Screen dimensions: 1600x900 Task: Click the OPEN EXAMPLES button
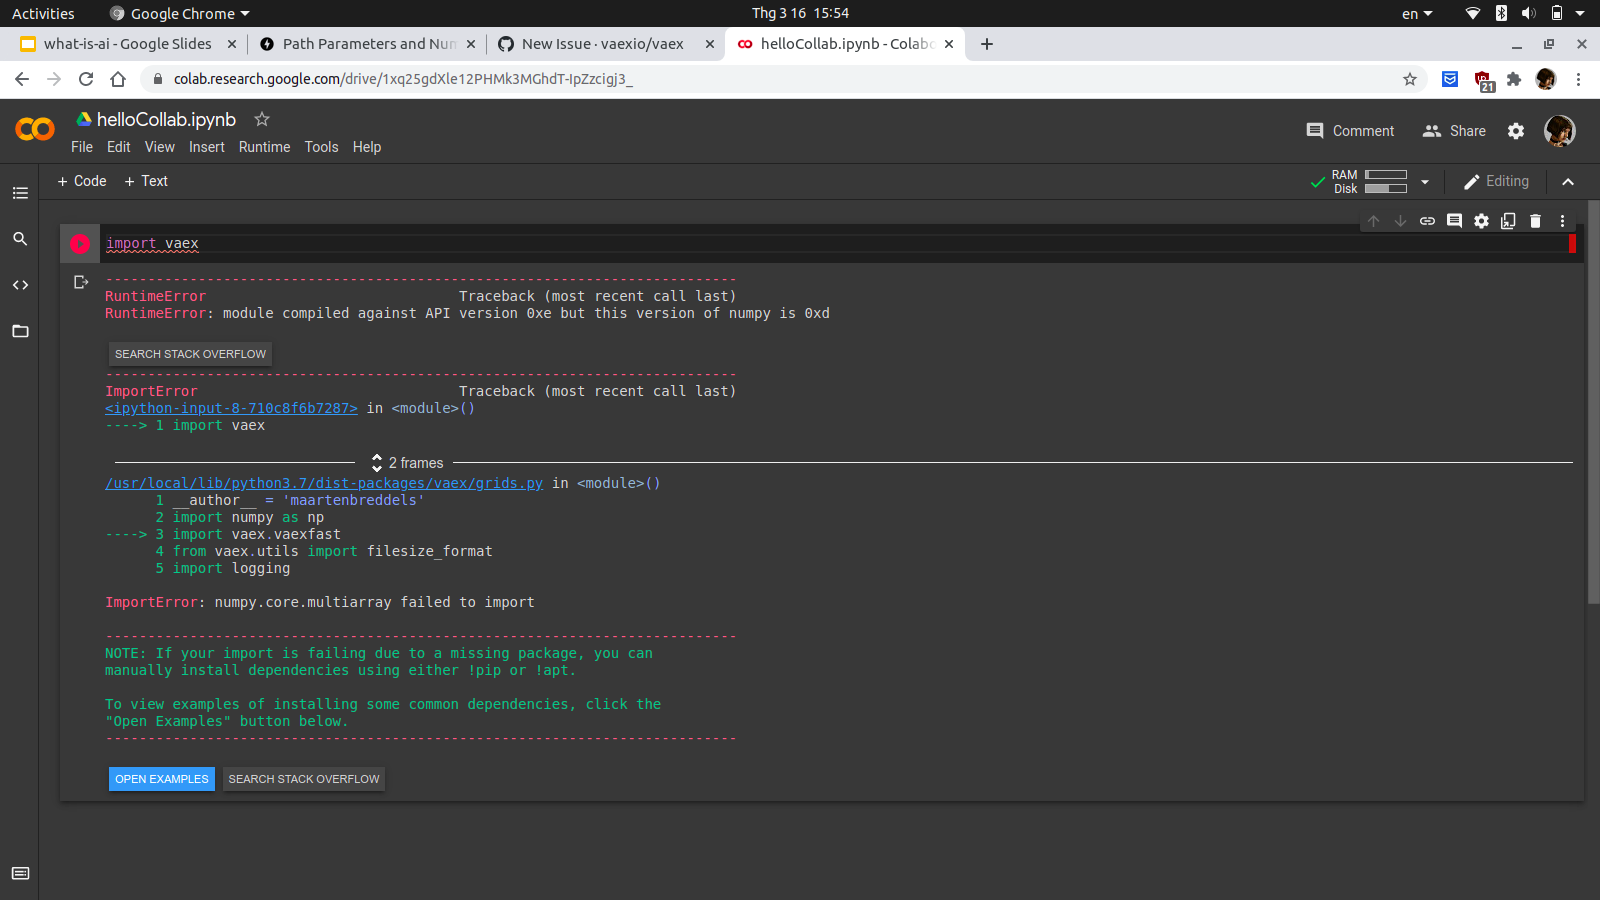(161, 778)
